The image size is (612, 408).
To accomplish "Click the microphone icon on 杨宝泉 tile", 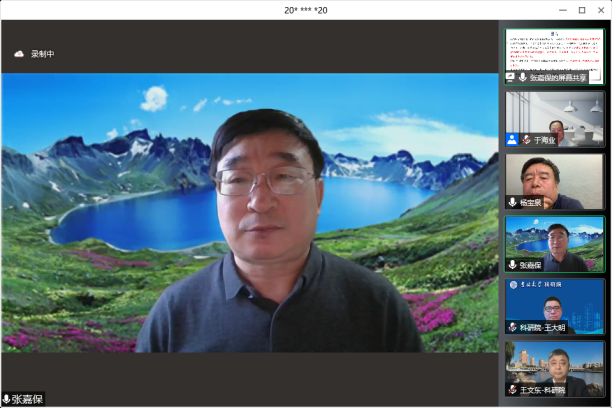I will [512, 202].
